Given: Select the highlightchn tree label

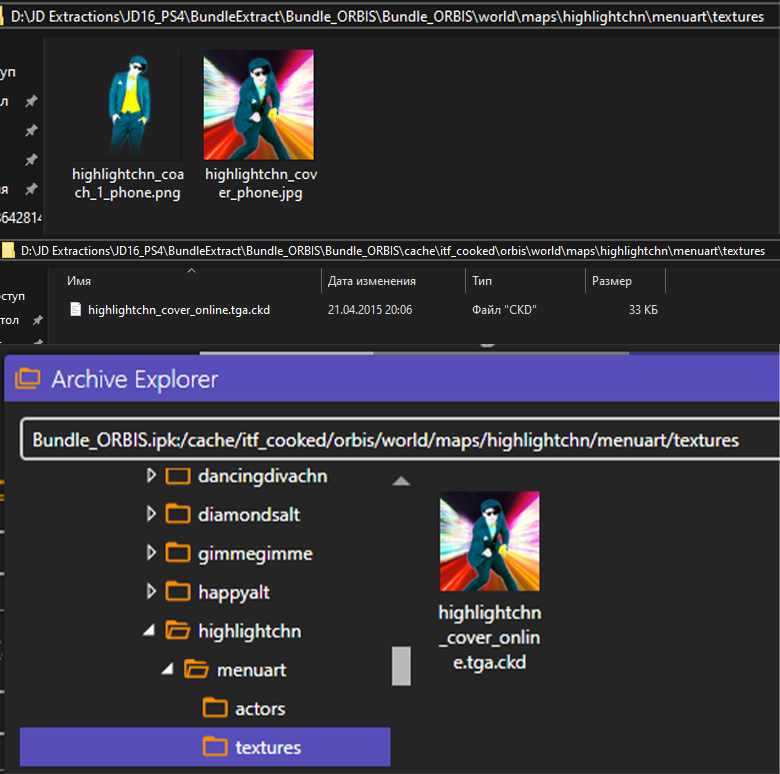Looking at the screenshot, I should pos(250,631).
